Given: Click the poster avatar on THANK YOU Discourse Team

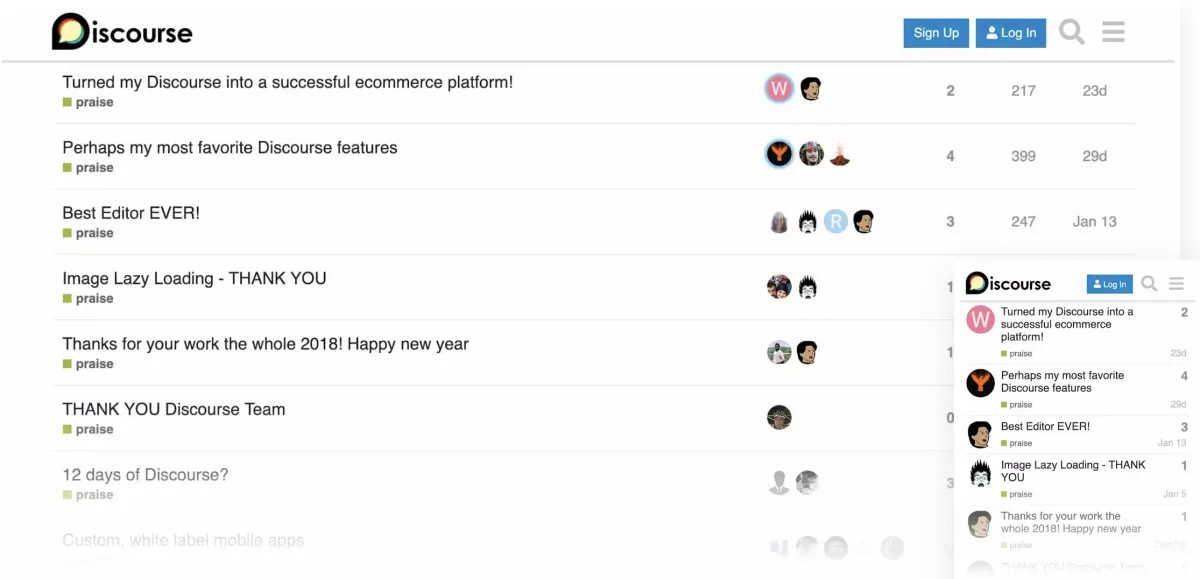Looking at the screenshot, I should (779, 417).
